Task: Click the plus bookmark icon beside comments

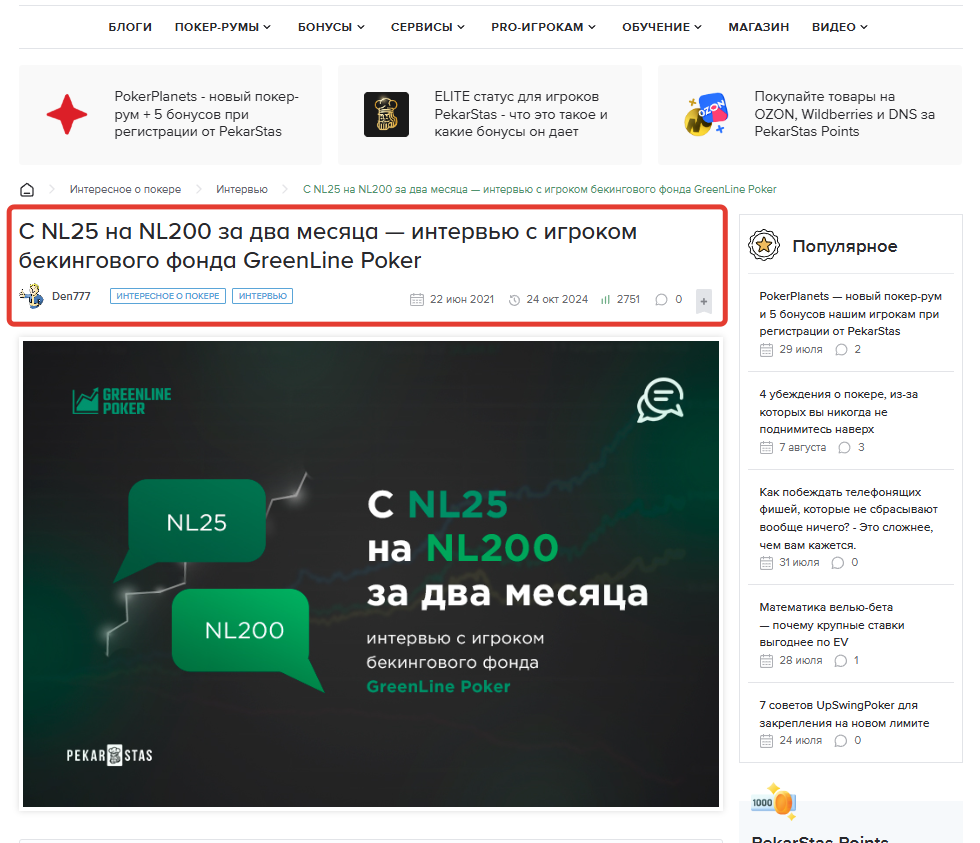Action: (704, 301)
